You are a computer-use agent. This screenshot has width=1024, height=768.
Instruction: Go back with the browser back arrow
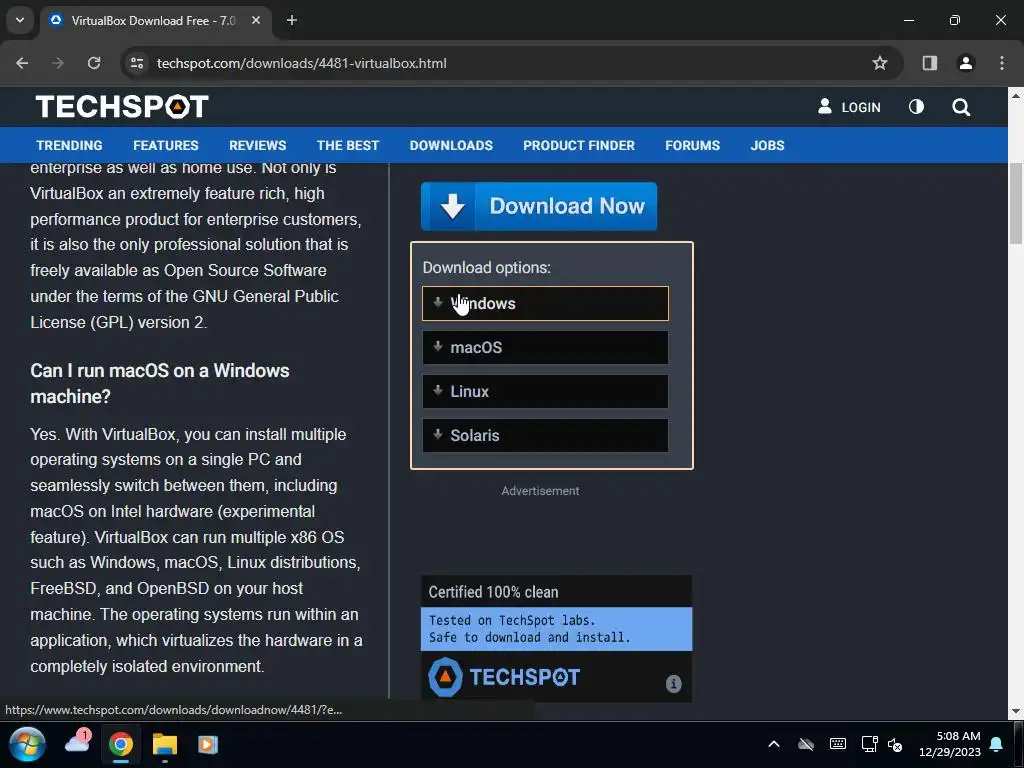click(22, 63)
